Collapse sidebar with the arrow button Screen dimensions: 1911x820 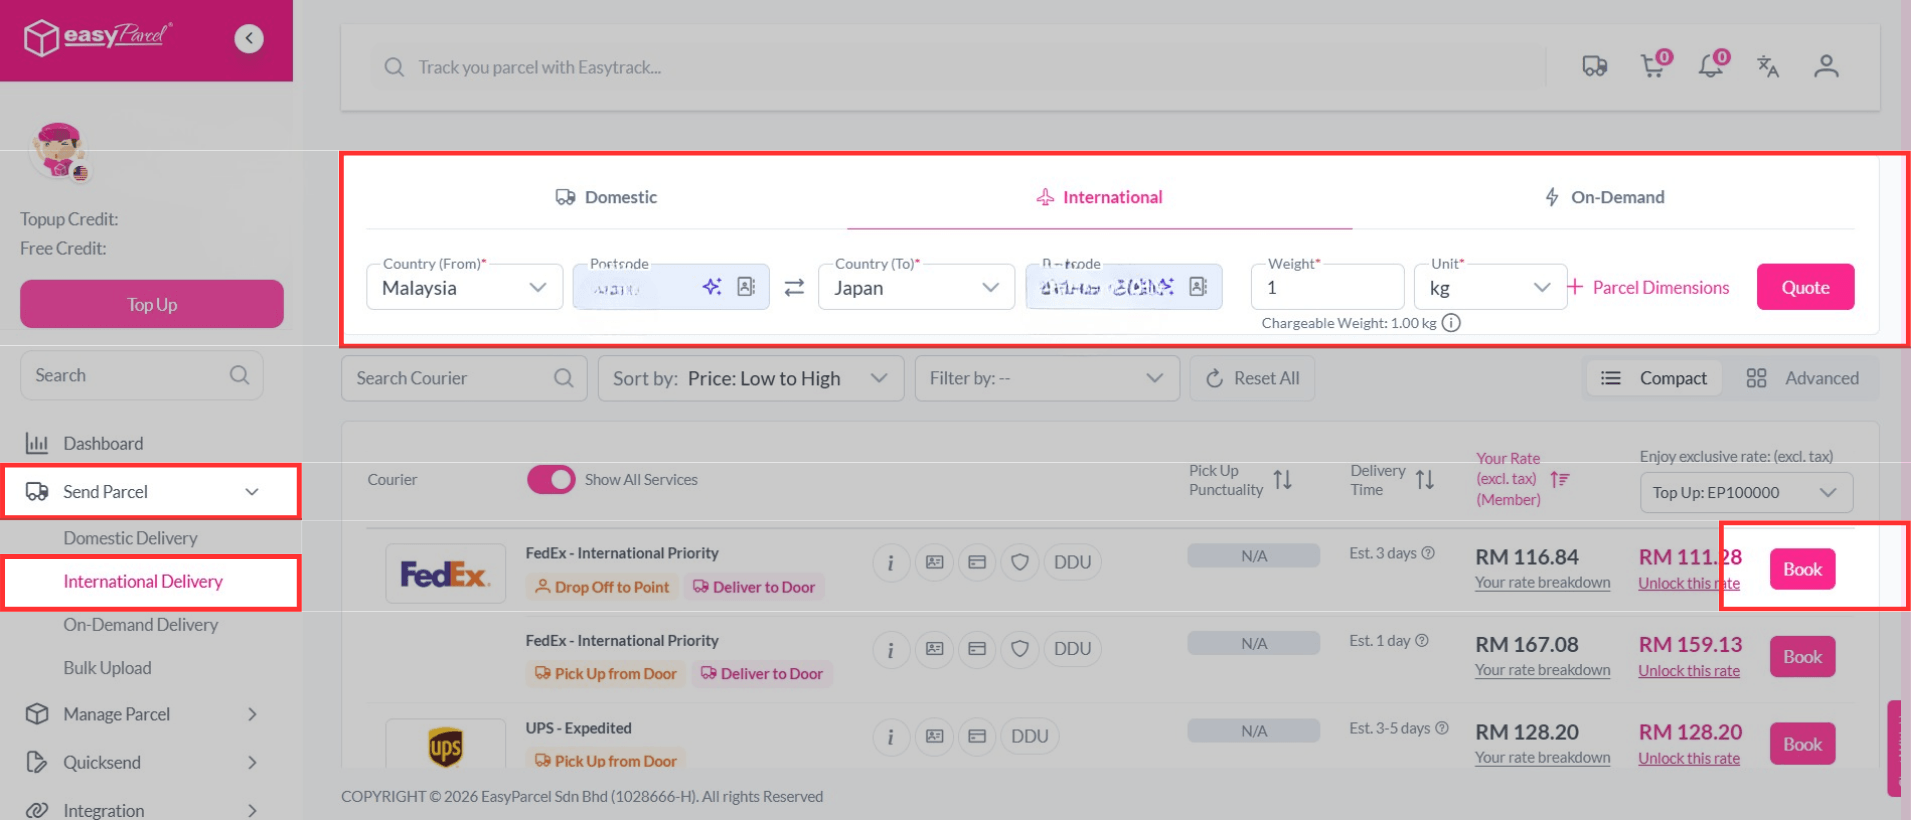pos(249,39)
